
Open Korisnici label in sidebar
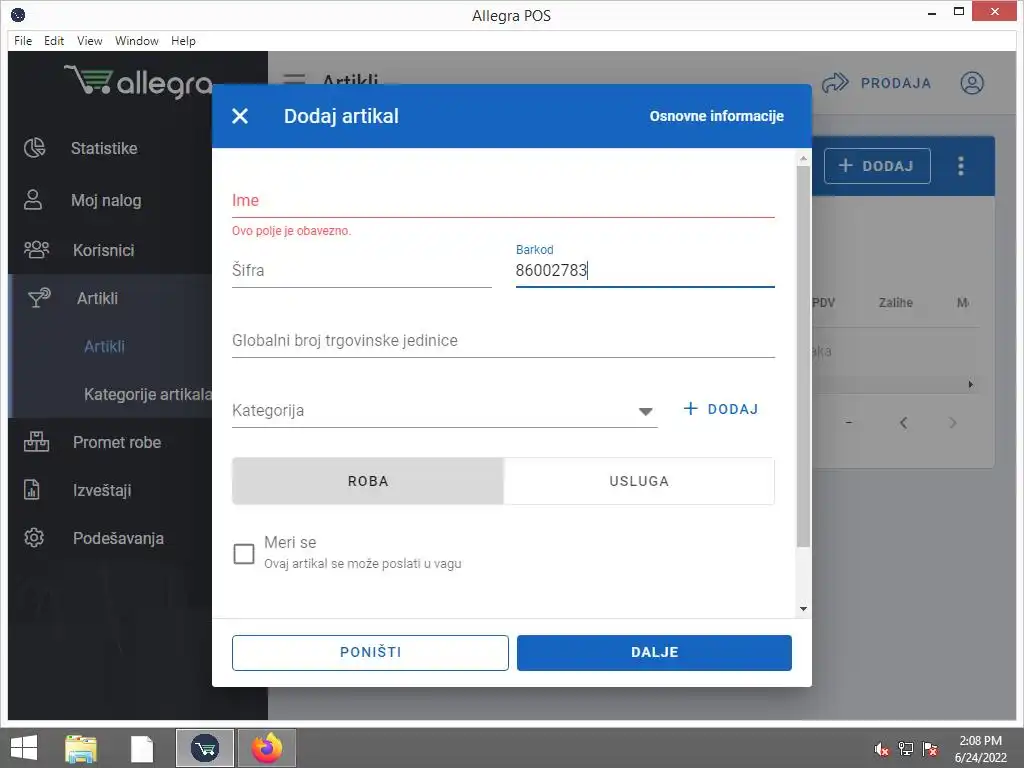coord(103,249)
